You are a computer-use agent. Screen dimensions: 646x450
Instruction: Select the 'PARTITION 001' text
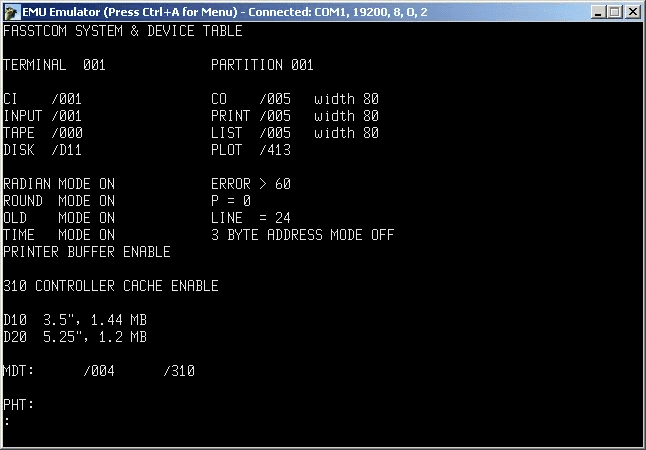(x=262, y=65)
